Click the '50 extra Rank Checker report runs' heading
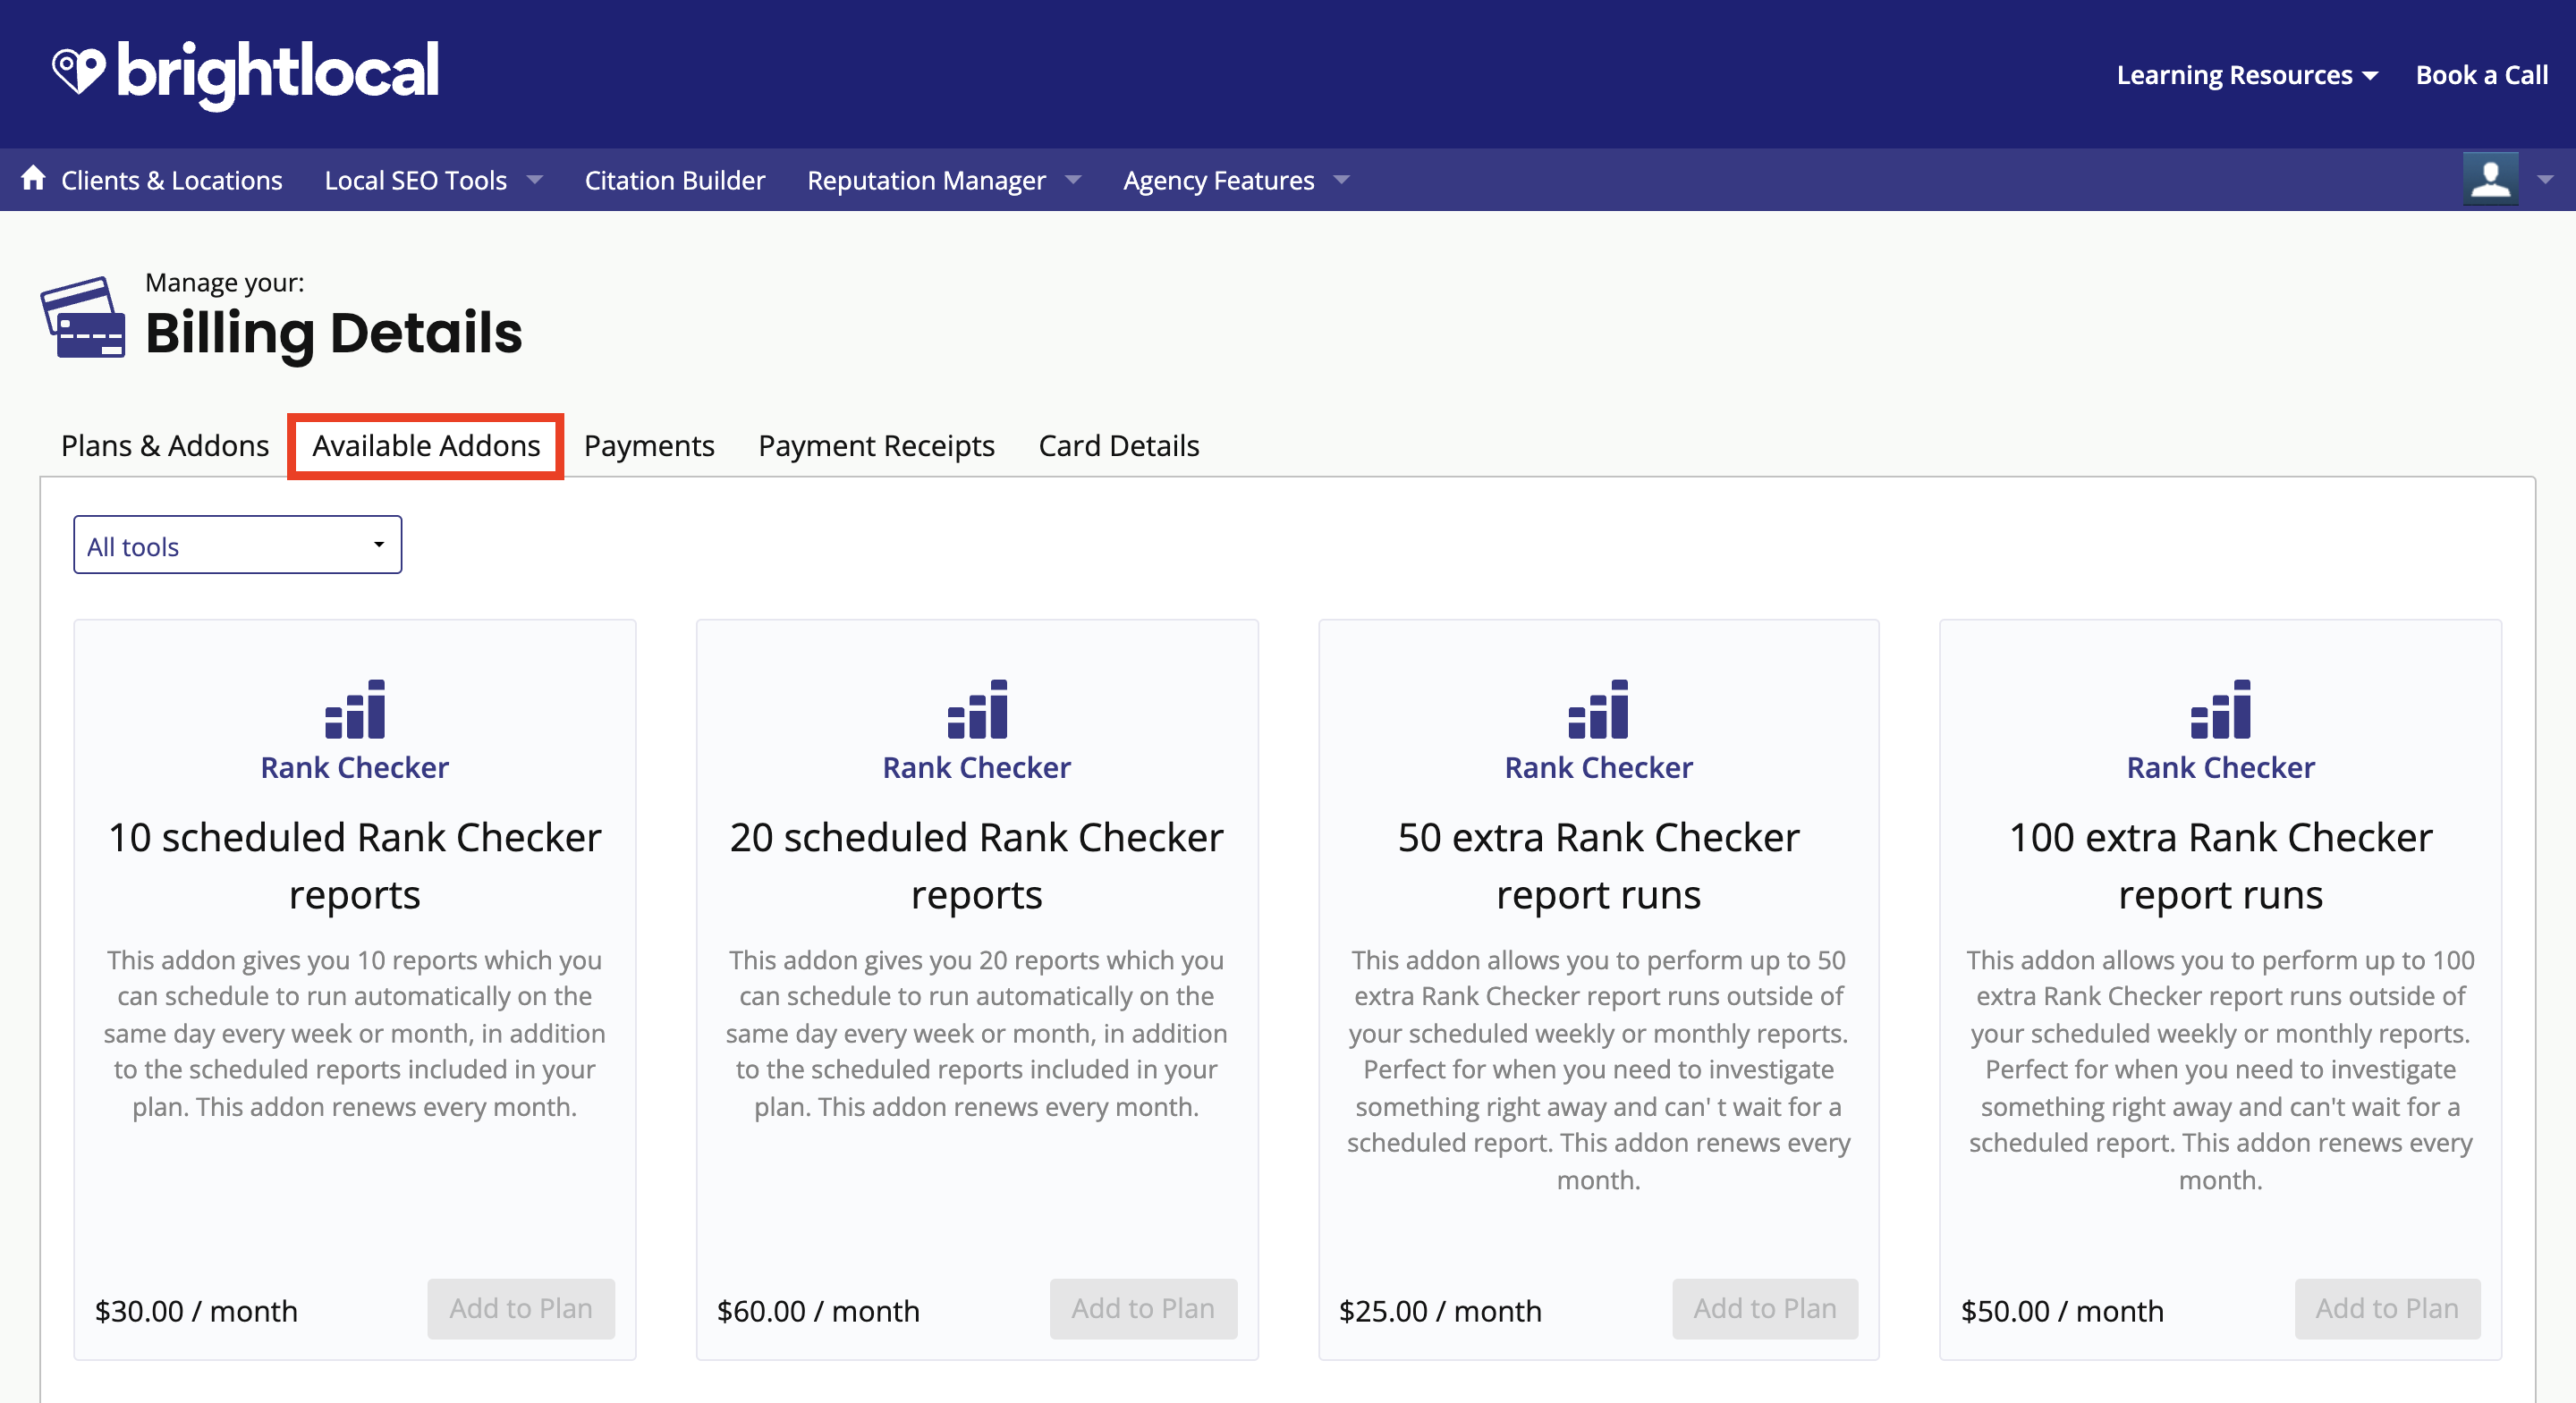 [x=1598, y=866]
